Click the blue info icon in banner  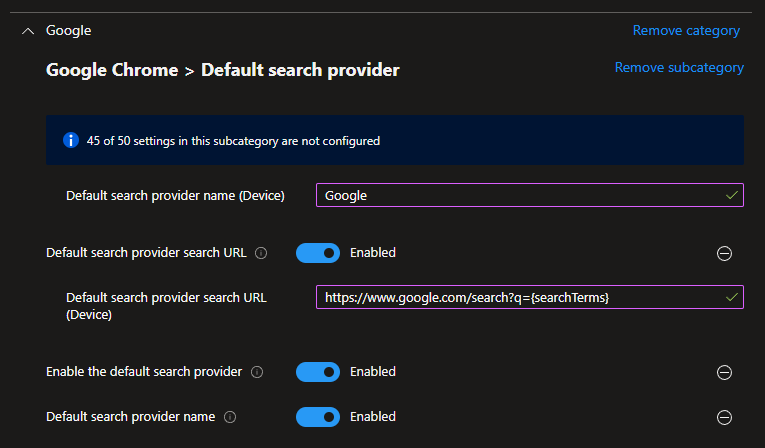tap(71, 140)
